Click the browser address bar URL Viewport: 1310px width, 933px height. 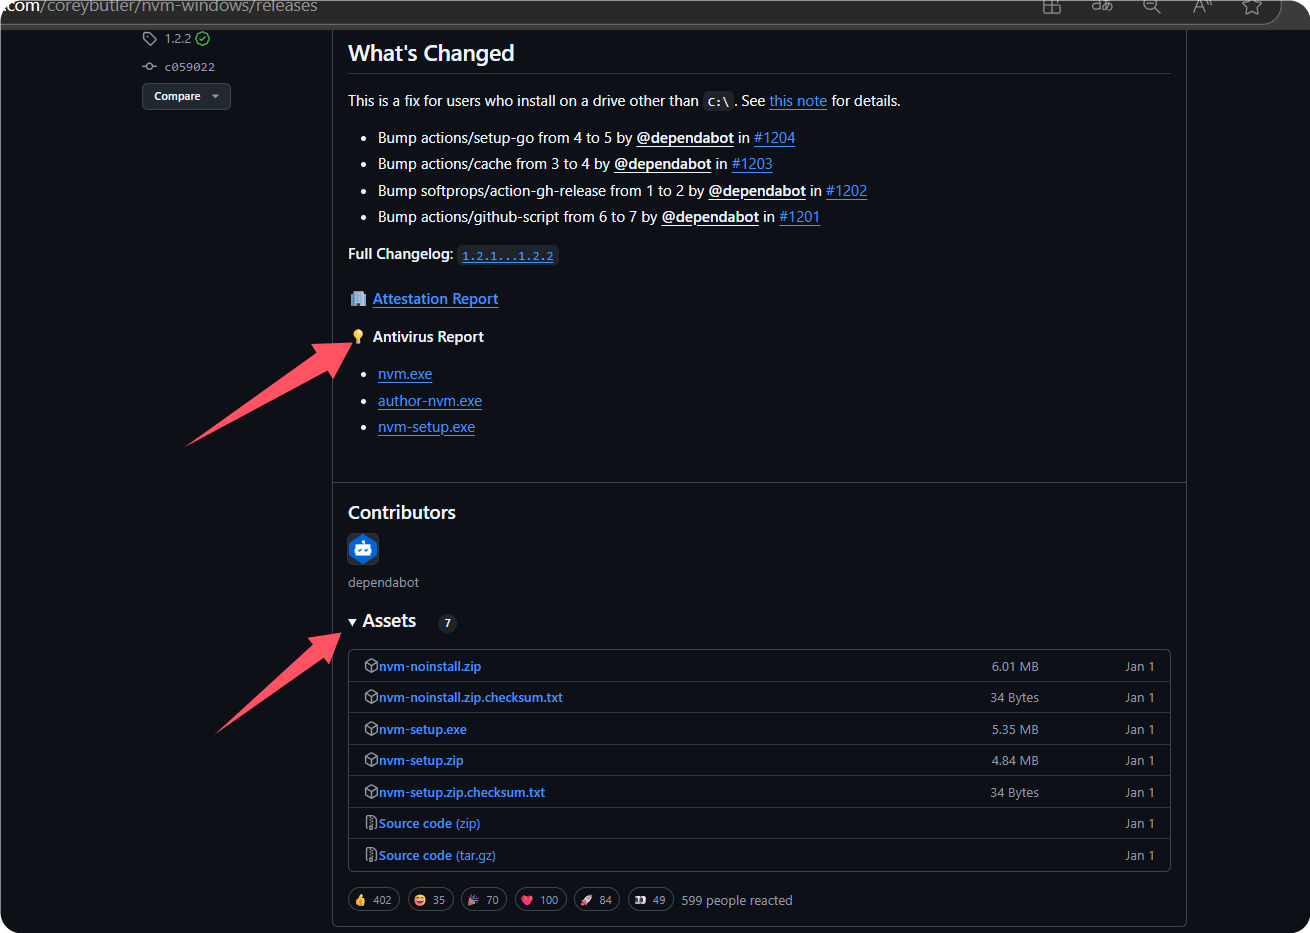(160, 6)
